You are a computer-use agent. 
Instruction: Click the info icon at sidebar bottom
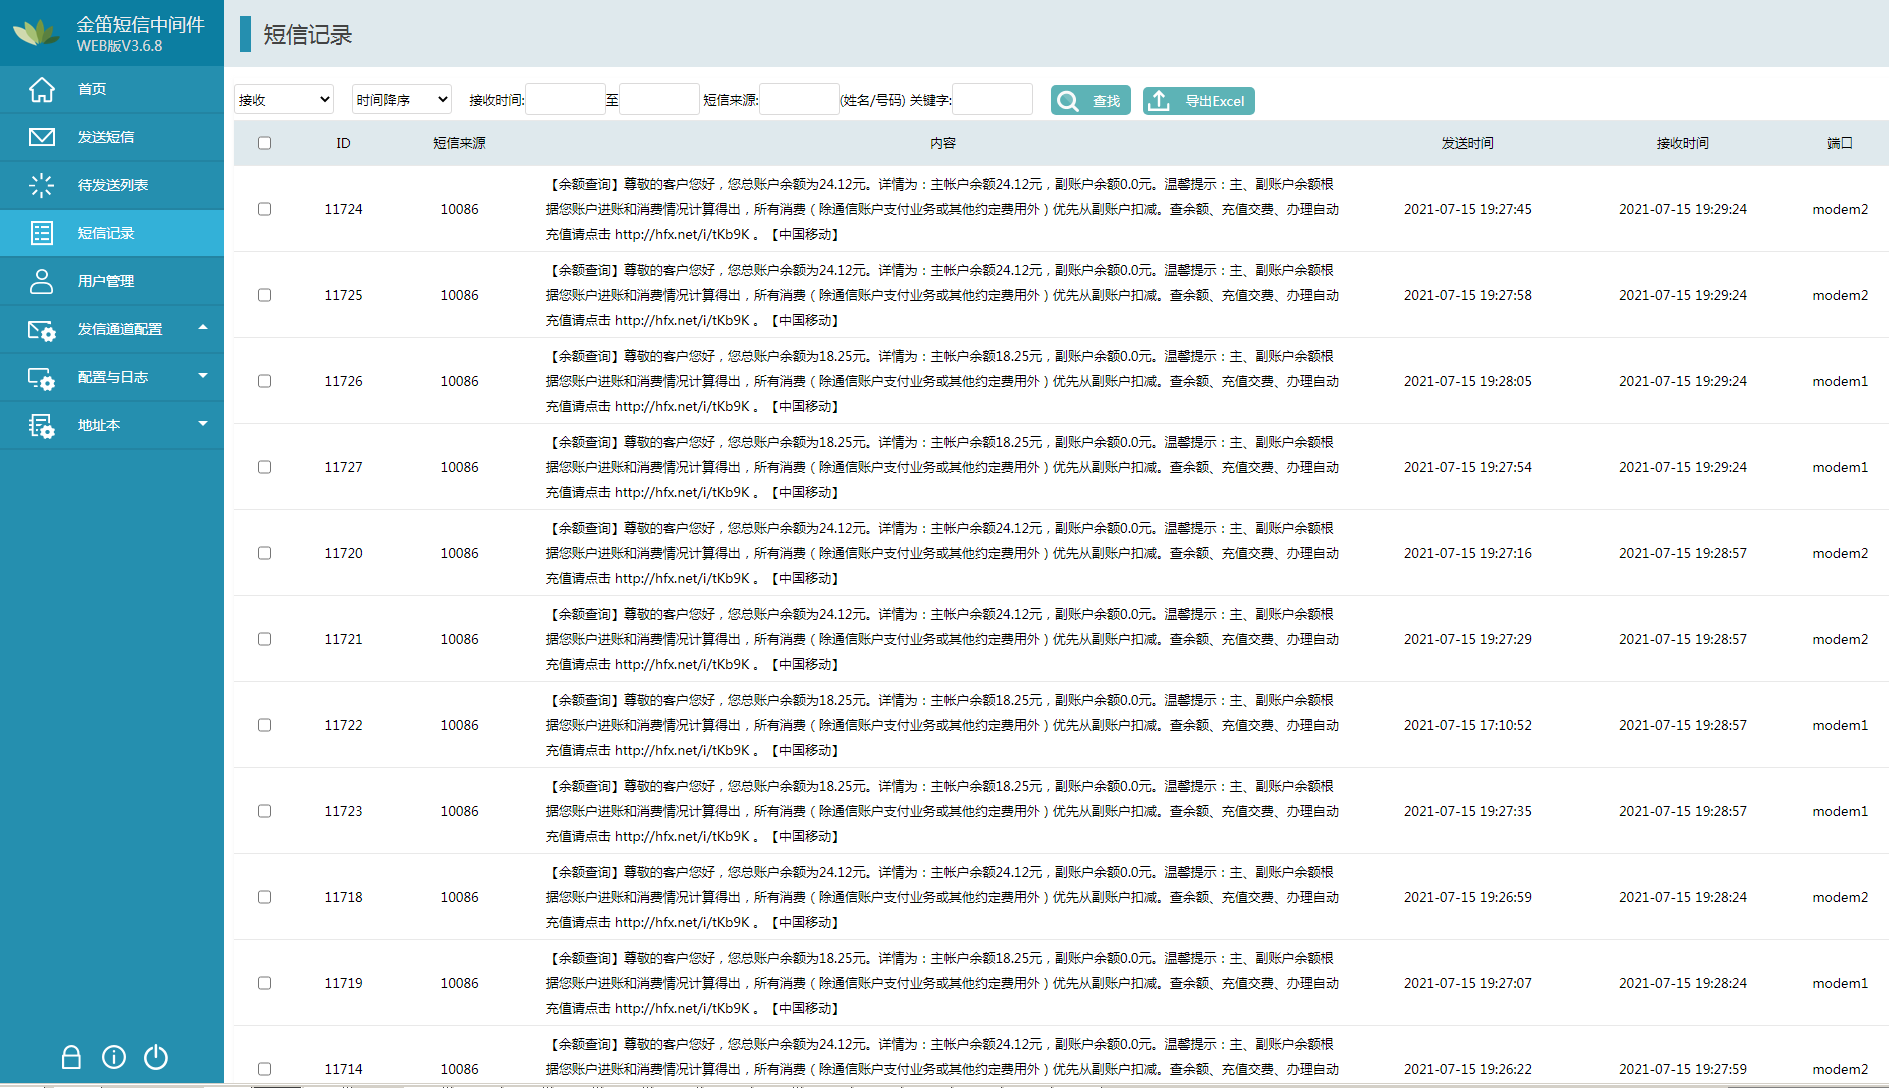(114, 1057)
